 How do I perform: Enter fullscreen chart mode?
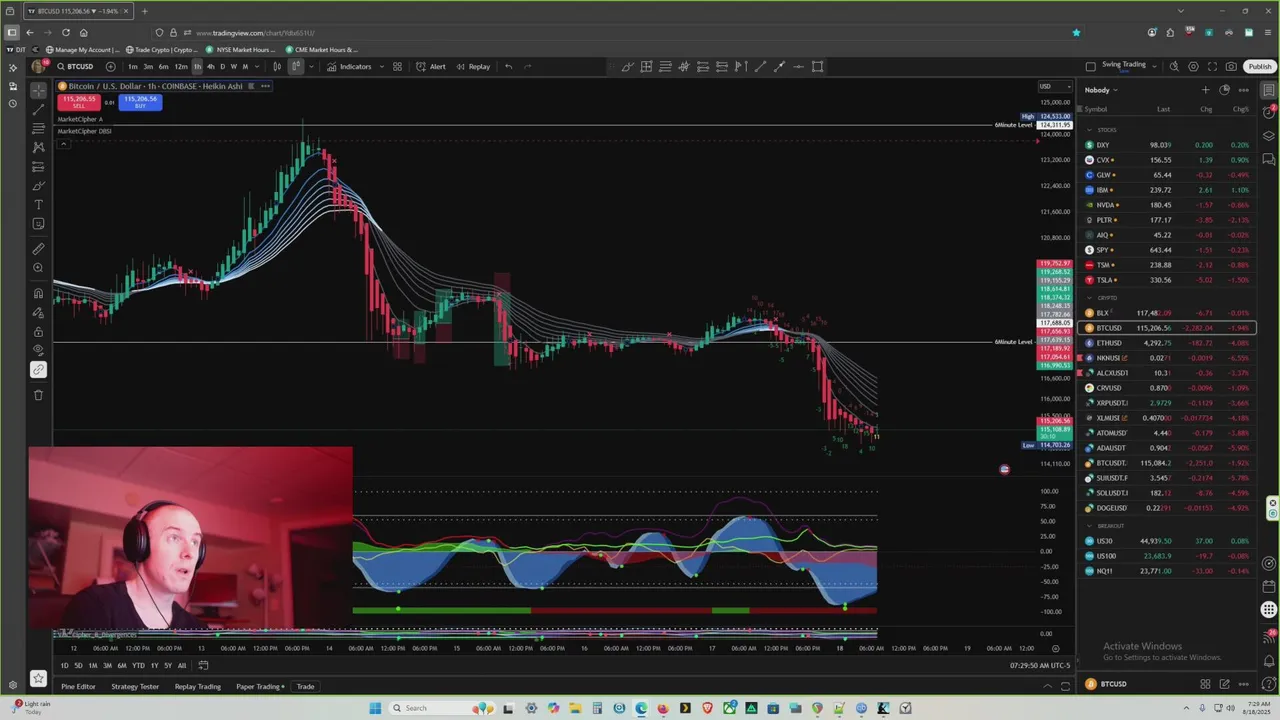tap(1212, 67)
